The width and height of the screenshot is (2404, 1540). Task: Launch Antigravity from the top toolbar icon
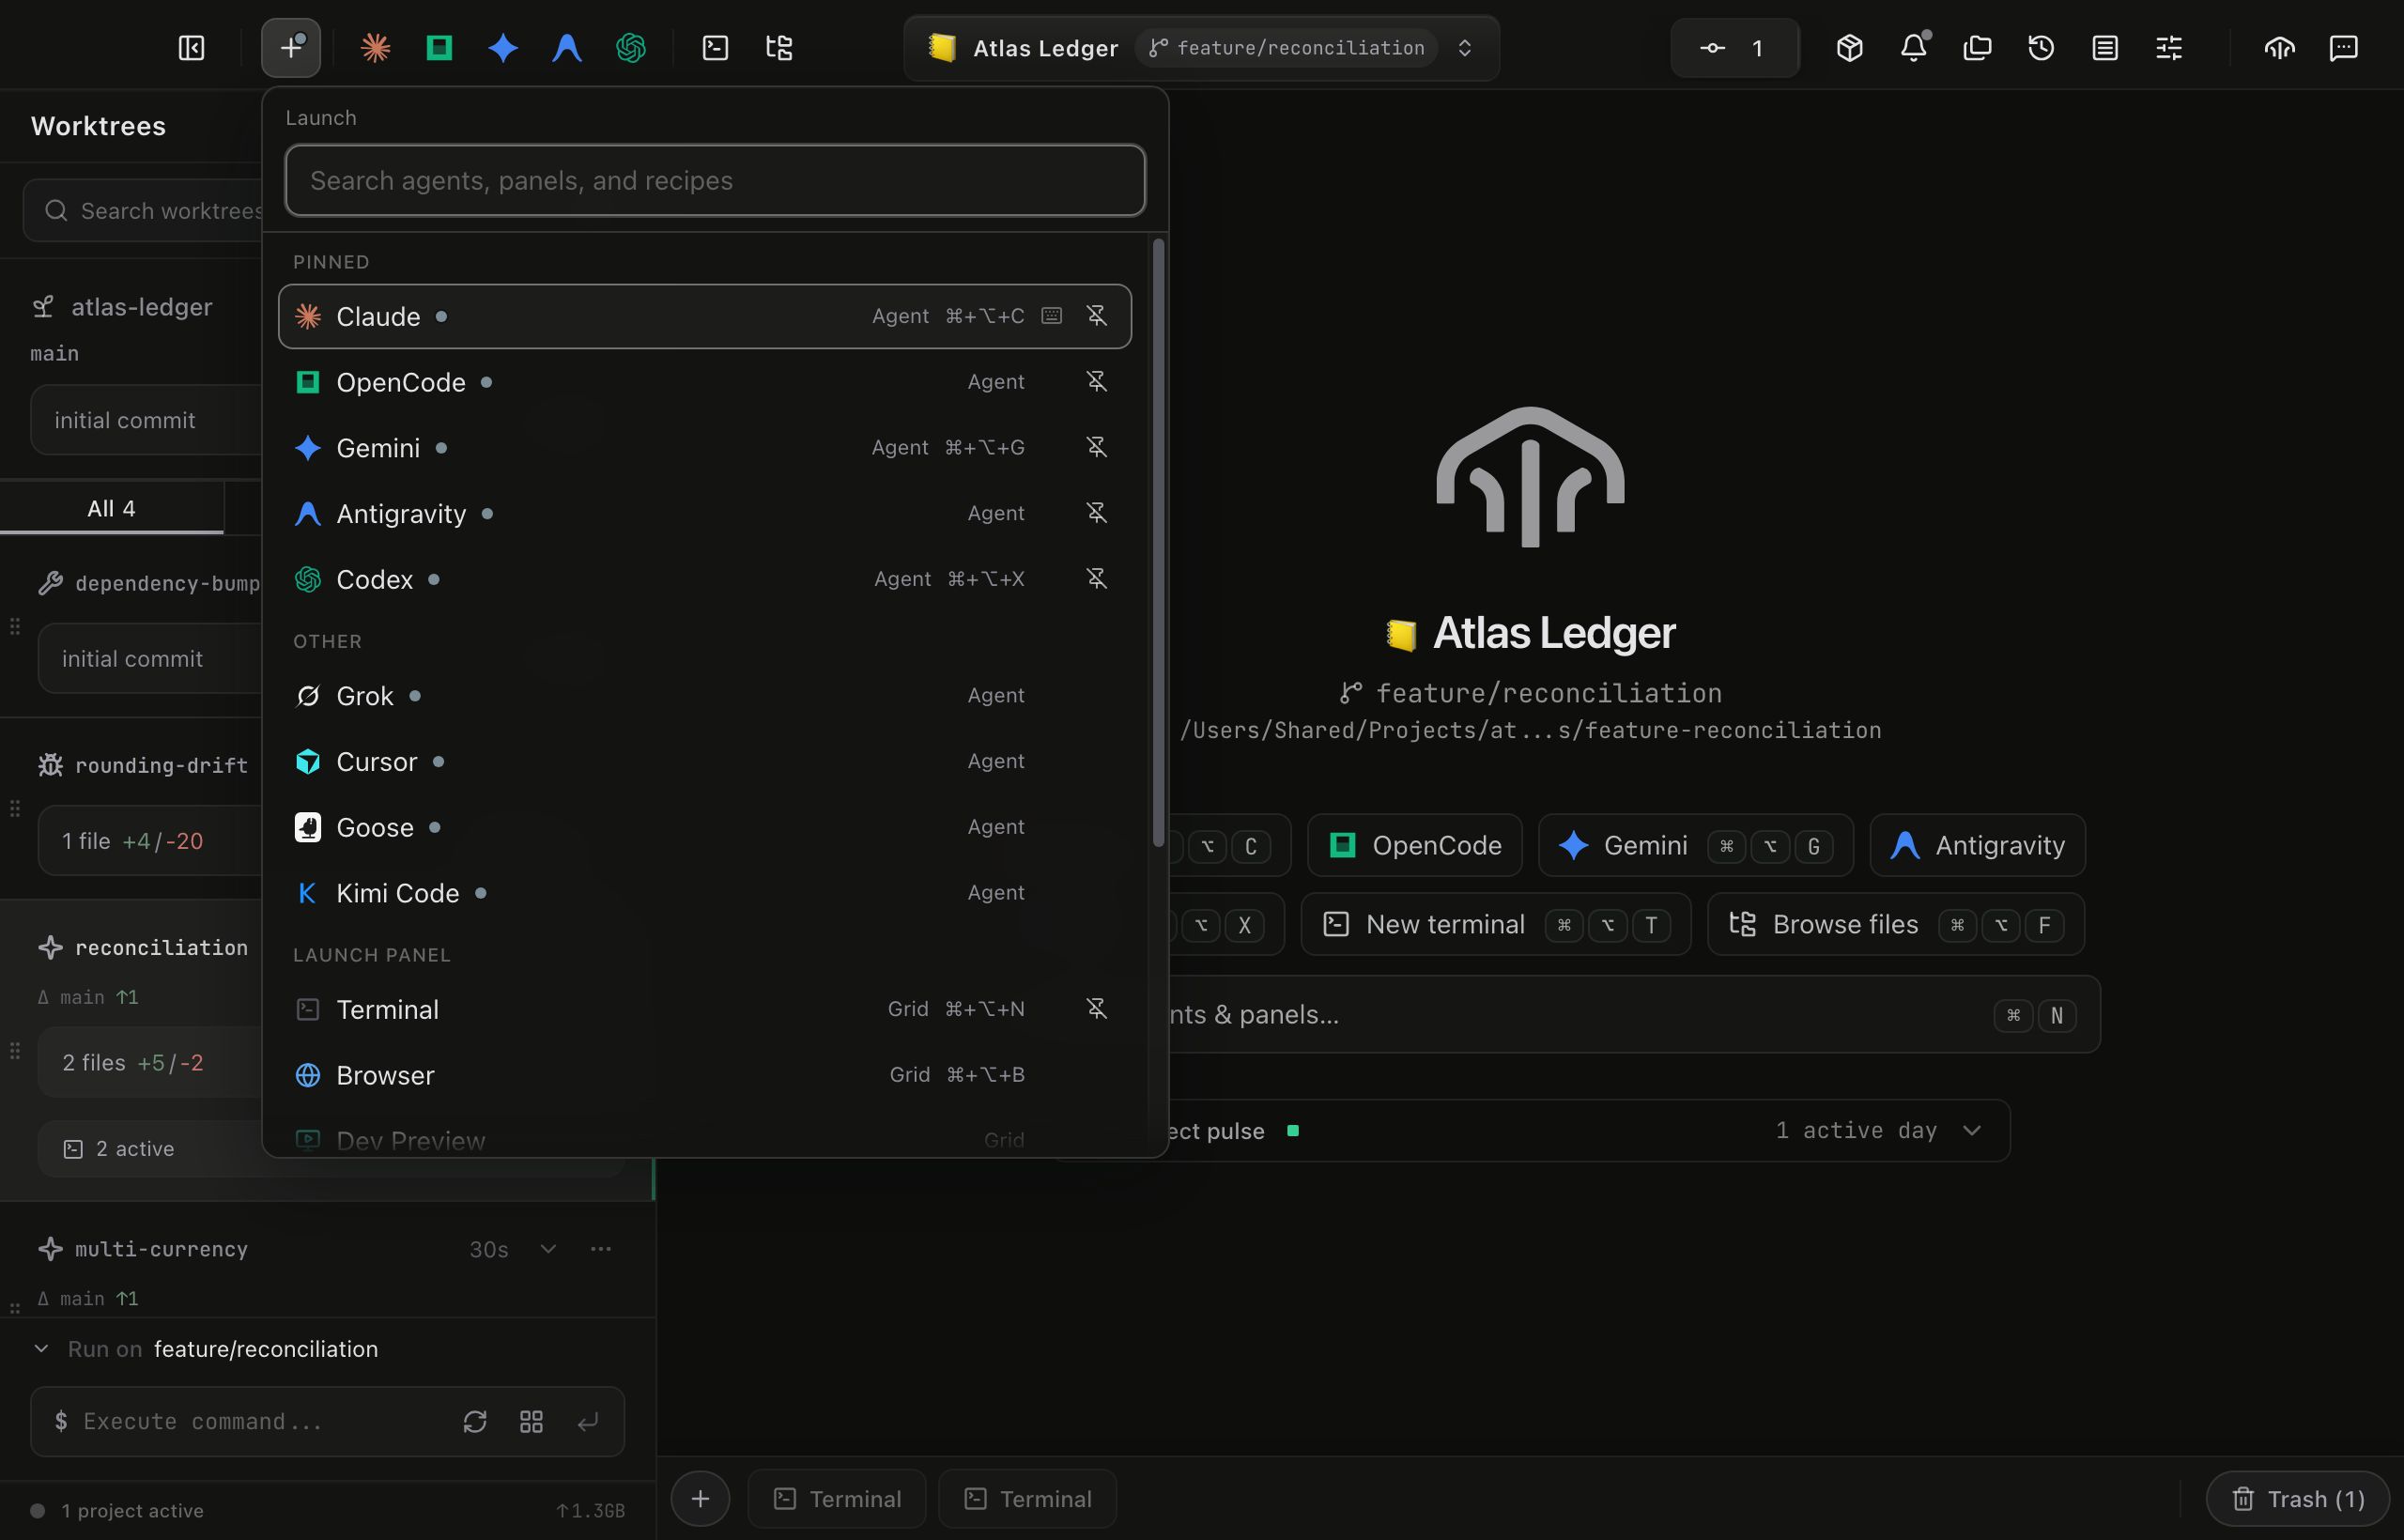(x=567, y=48)
